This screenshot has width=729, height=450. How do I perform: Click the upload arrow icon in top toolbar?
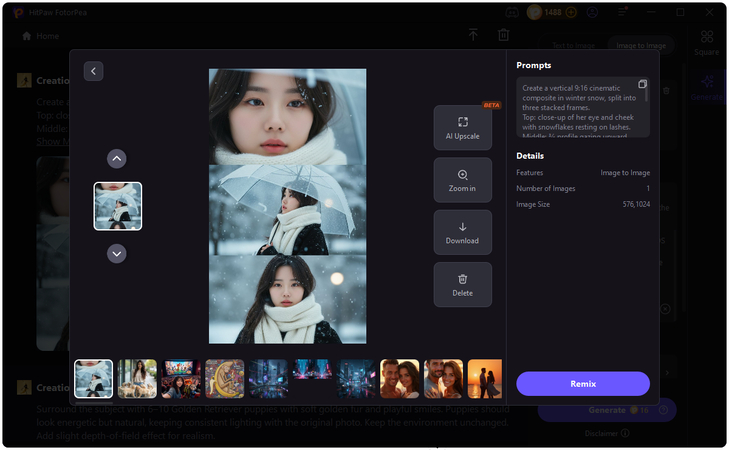(x=473, y=34)
